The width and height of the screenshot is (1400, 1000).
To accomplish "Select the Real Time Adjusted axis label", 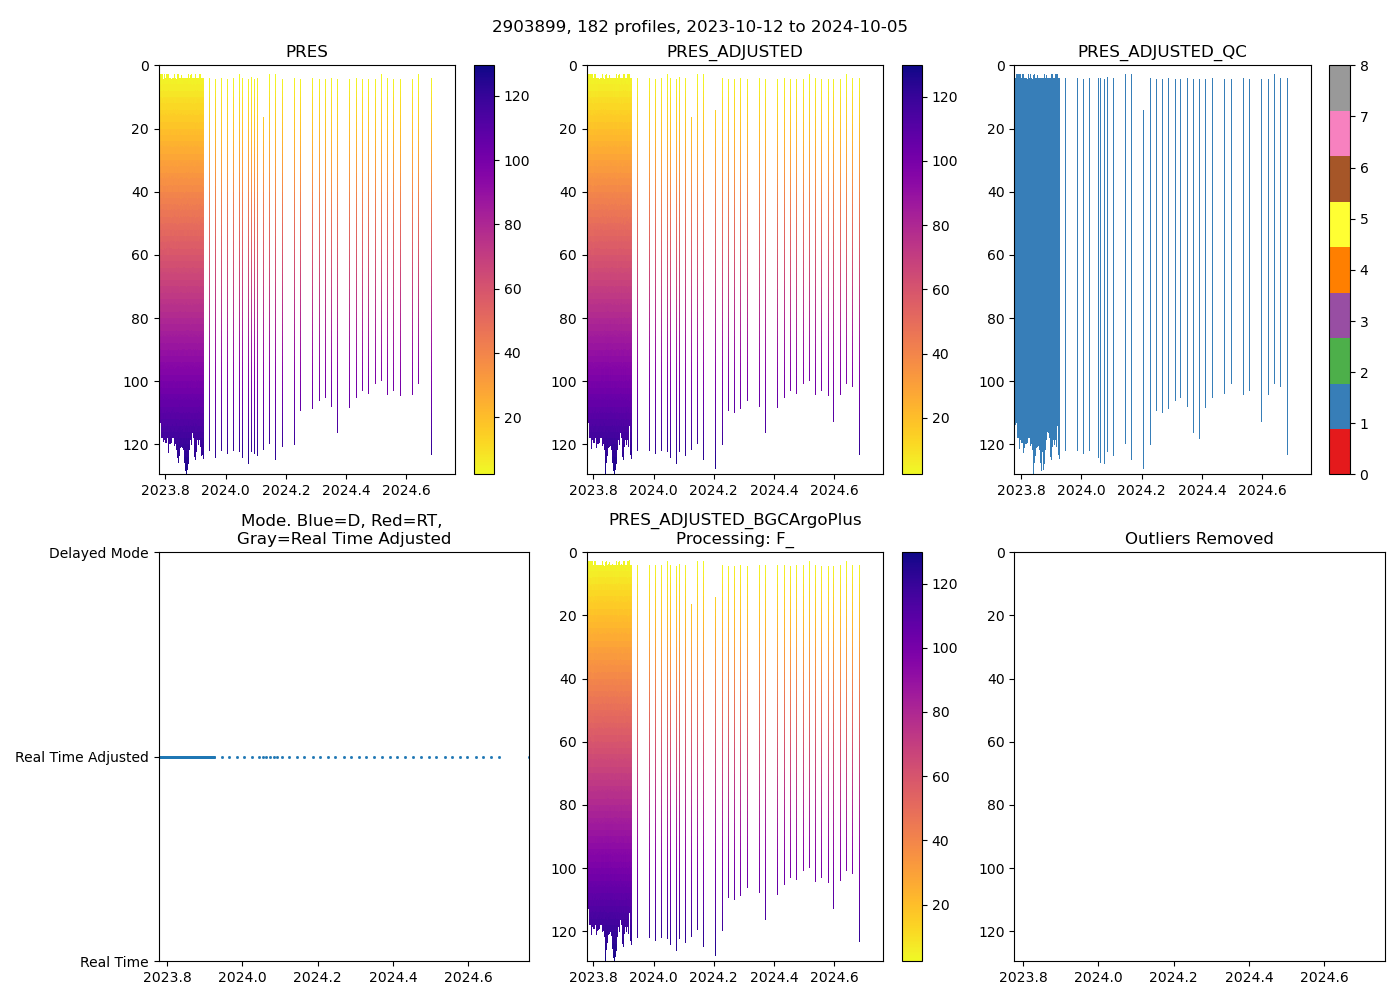I will [x=82, y=758].
